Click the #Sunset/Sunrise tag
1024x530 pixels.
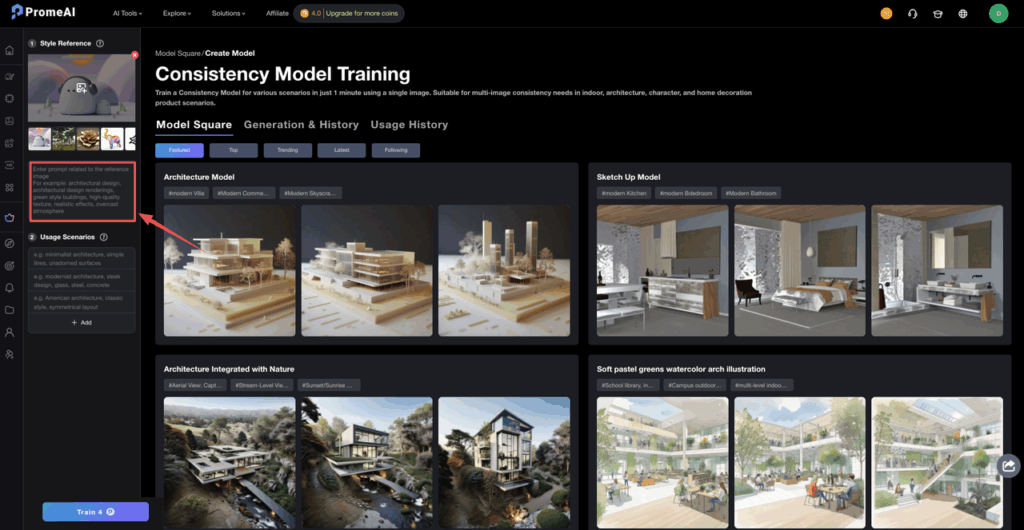[328, 385]
